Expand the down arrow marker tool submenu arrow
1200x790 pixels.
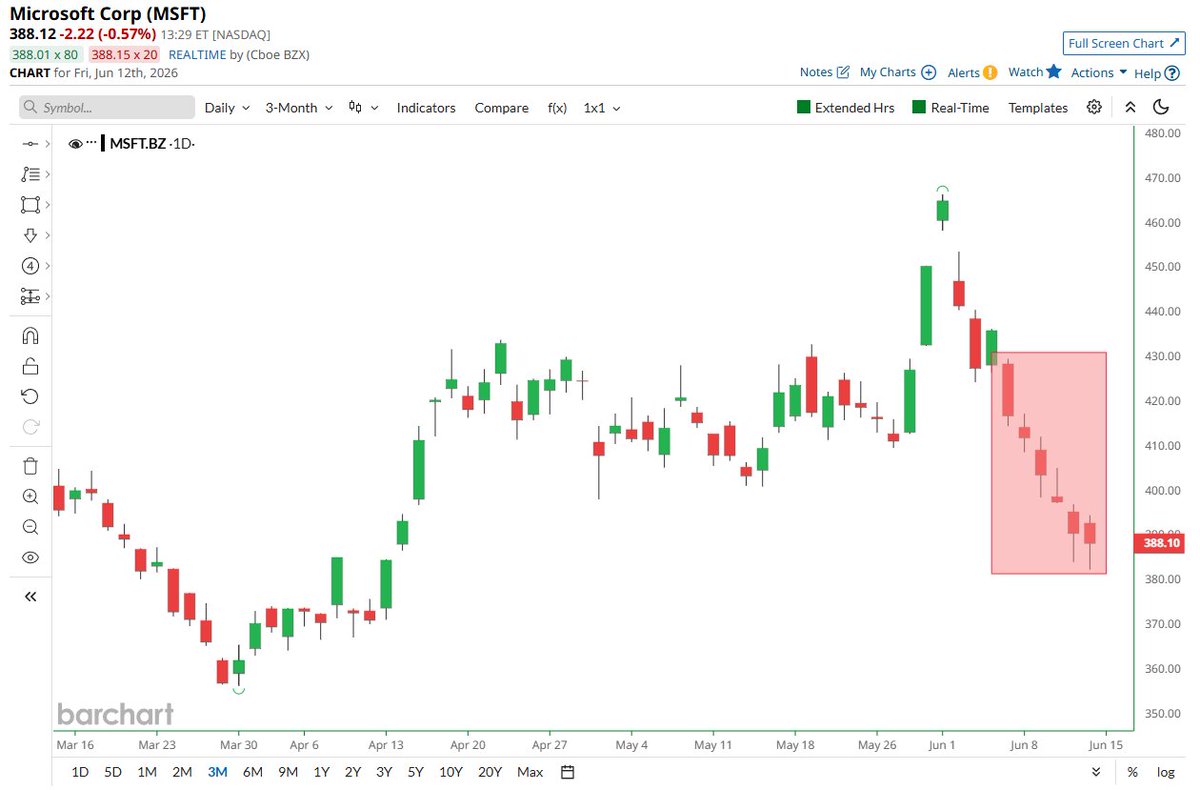48,235
